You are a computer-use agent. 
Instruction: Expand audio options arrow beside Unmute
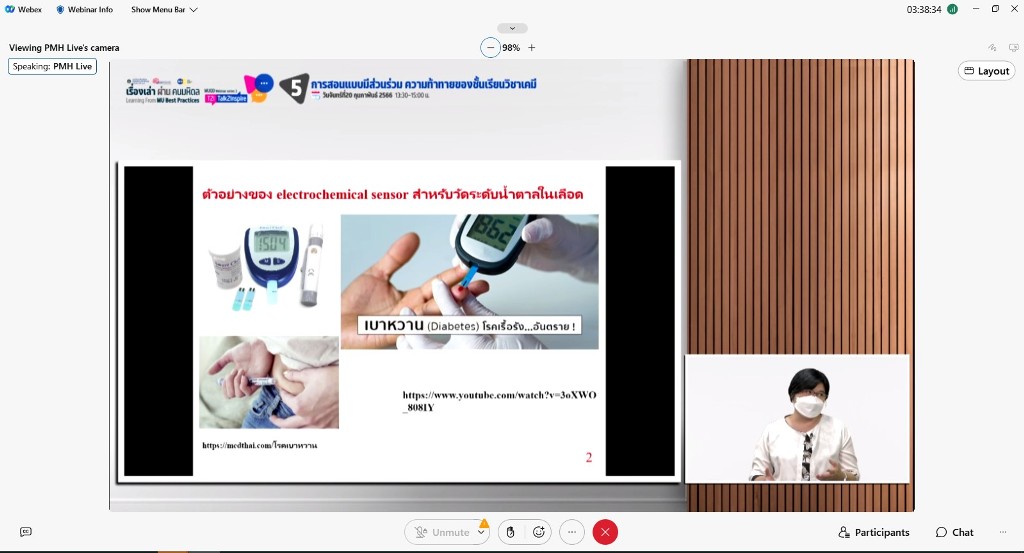tap(482, 533)
